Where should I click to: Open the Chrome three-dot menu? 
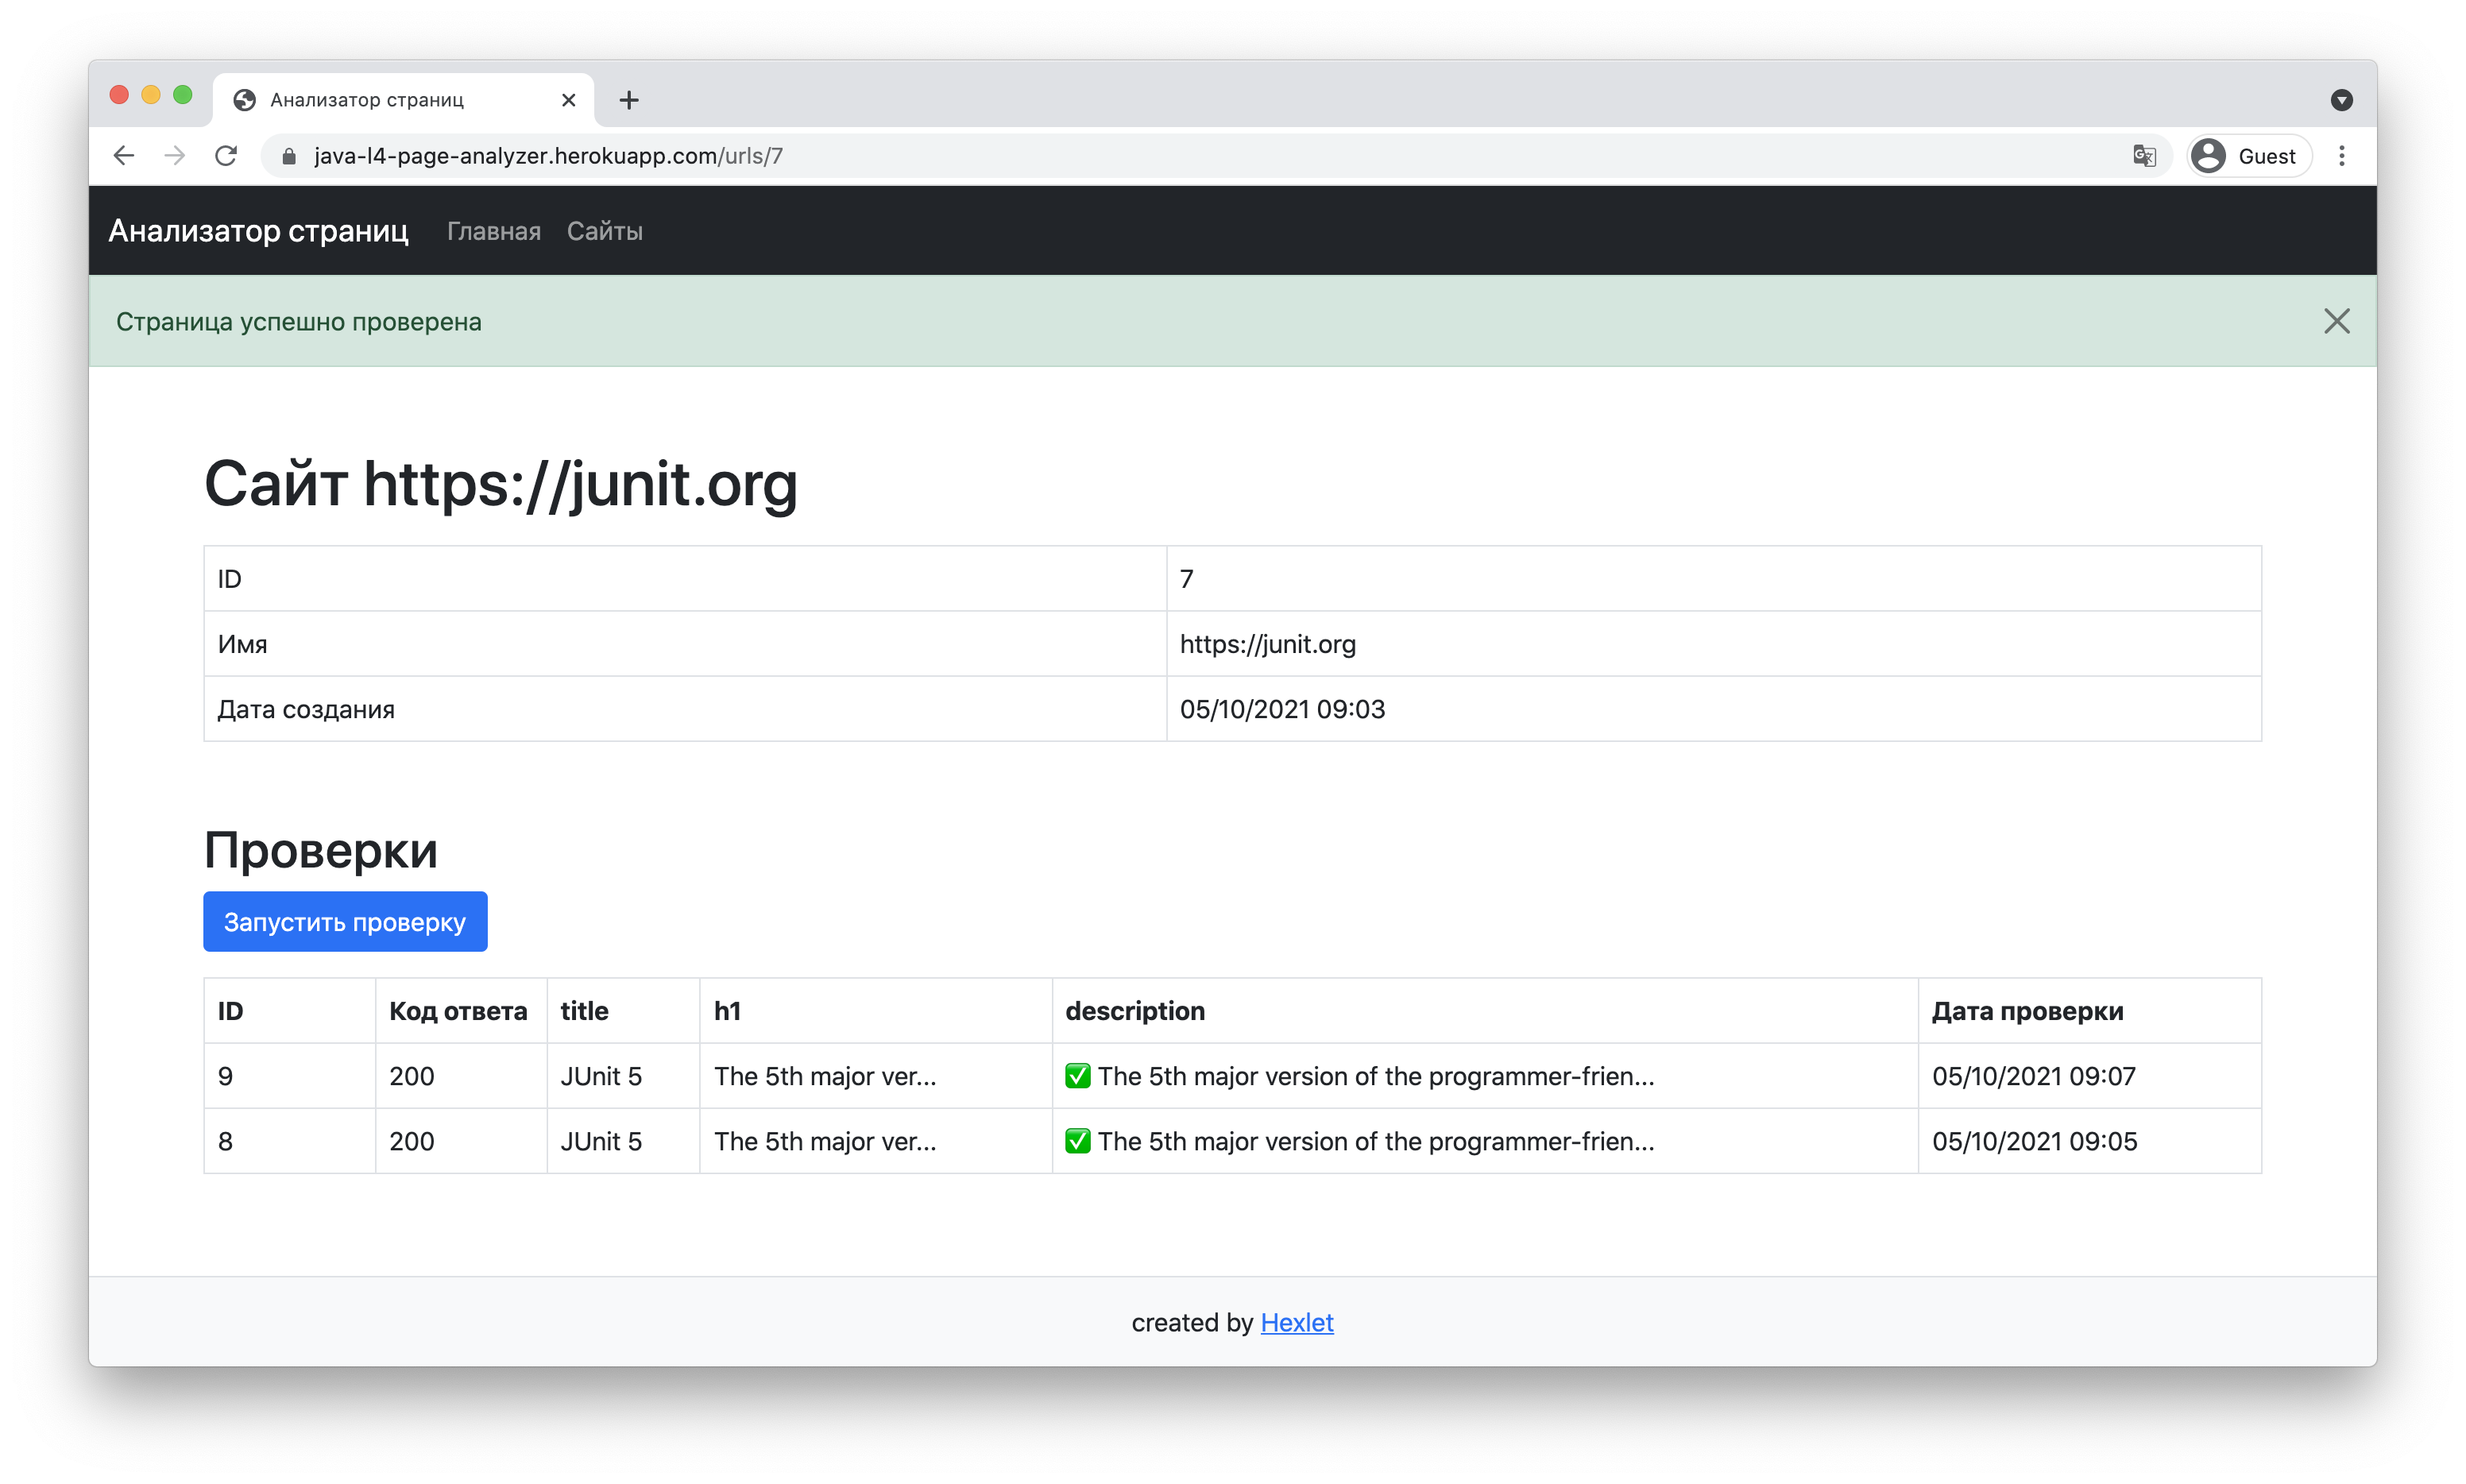pos(2342,156)
